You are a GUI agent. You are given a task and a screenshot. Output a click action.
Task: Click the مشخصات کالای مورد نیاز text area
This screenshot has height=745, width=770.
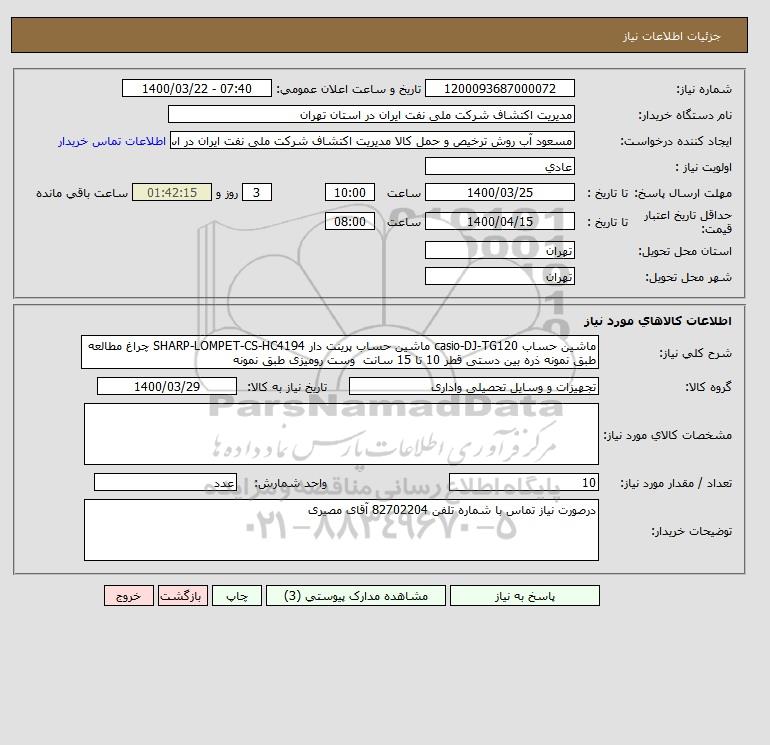coord(341,434)
